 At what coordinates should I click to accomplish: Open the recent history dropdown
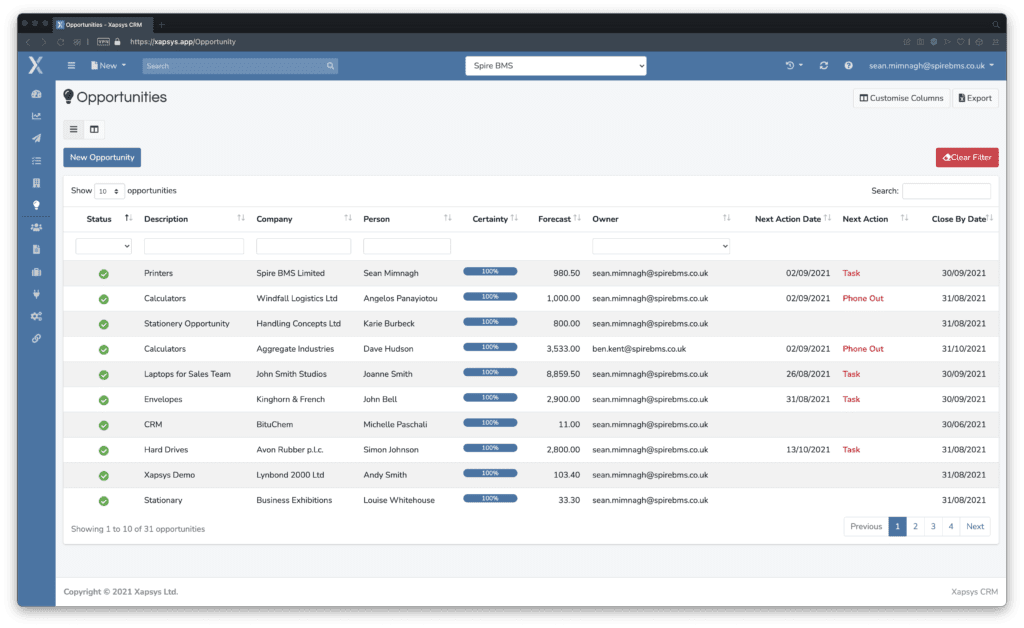(x=794, y=65)
